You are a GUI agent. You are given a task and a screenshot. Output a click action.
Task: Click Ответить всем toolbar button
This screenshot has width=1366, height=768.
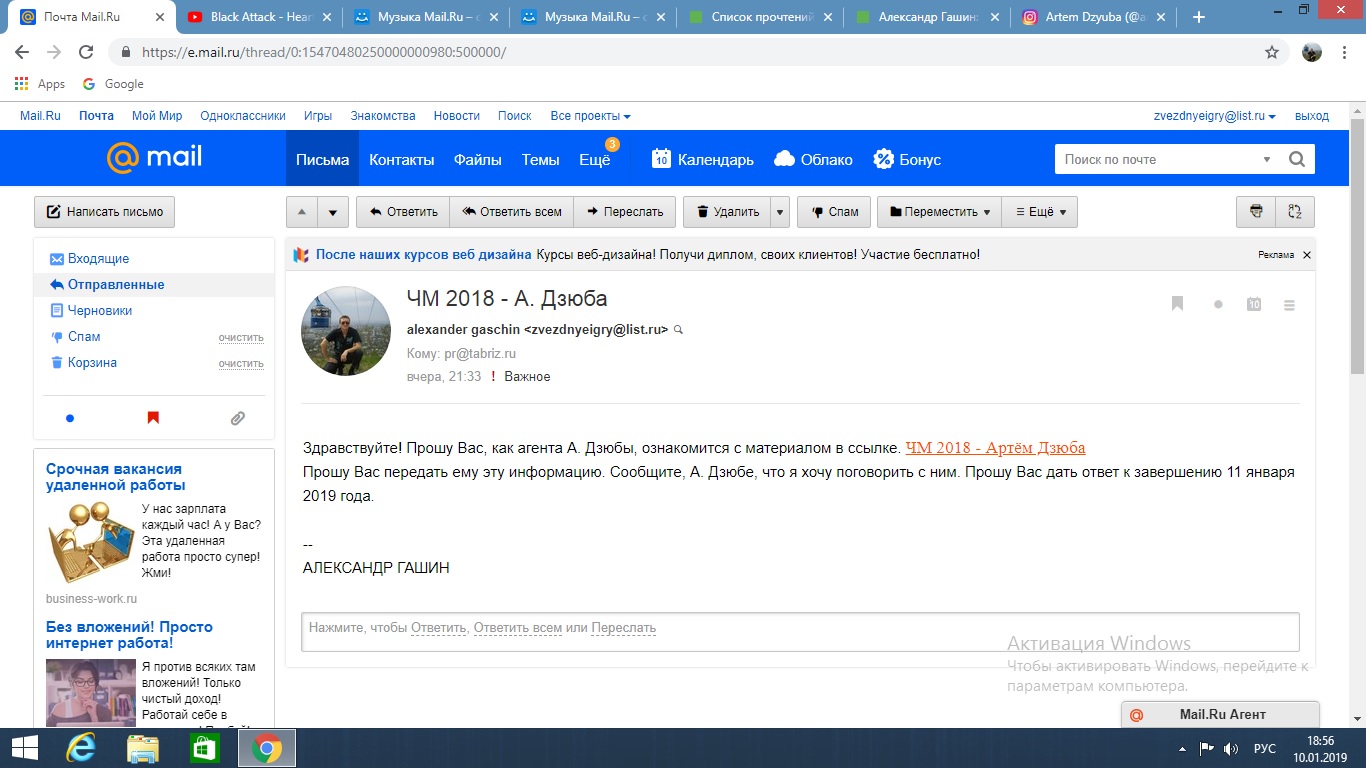[x=512, y=212]
